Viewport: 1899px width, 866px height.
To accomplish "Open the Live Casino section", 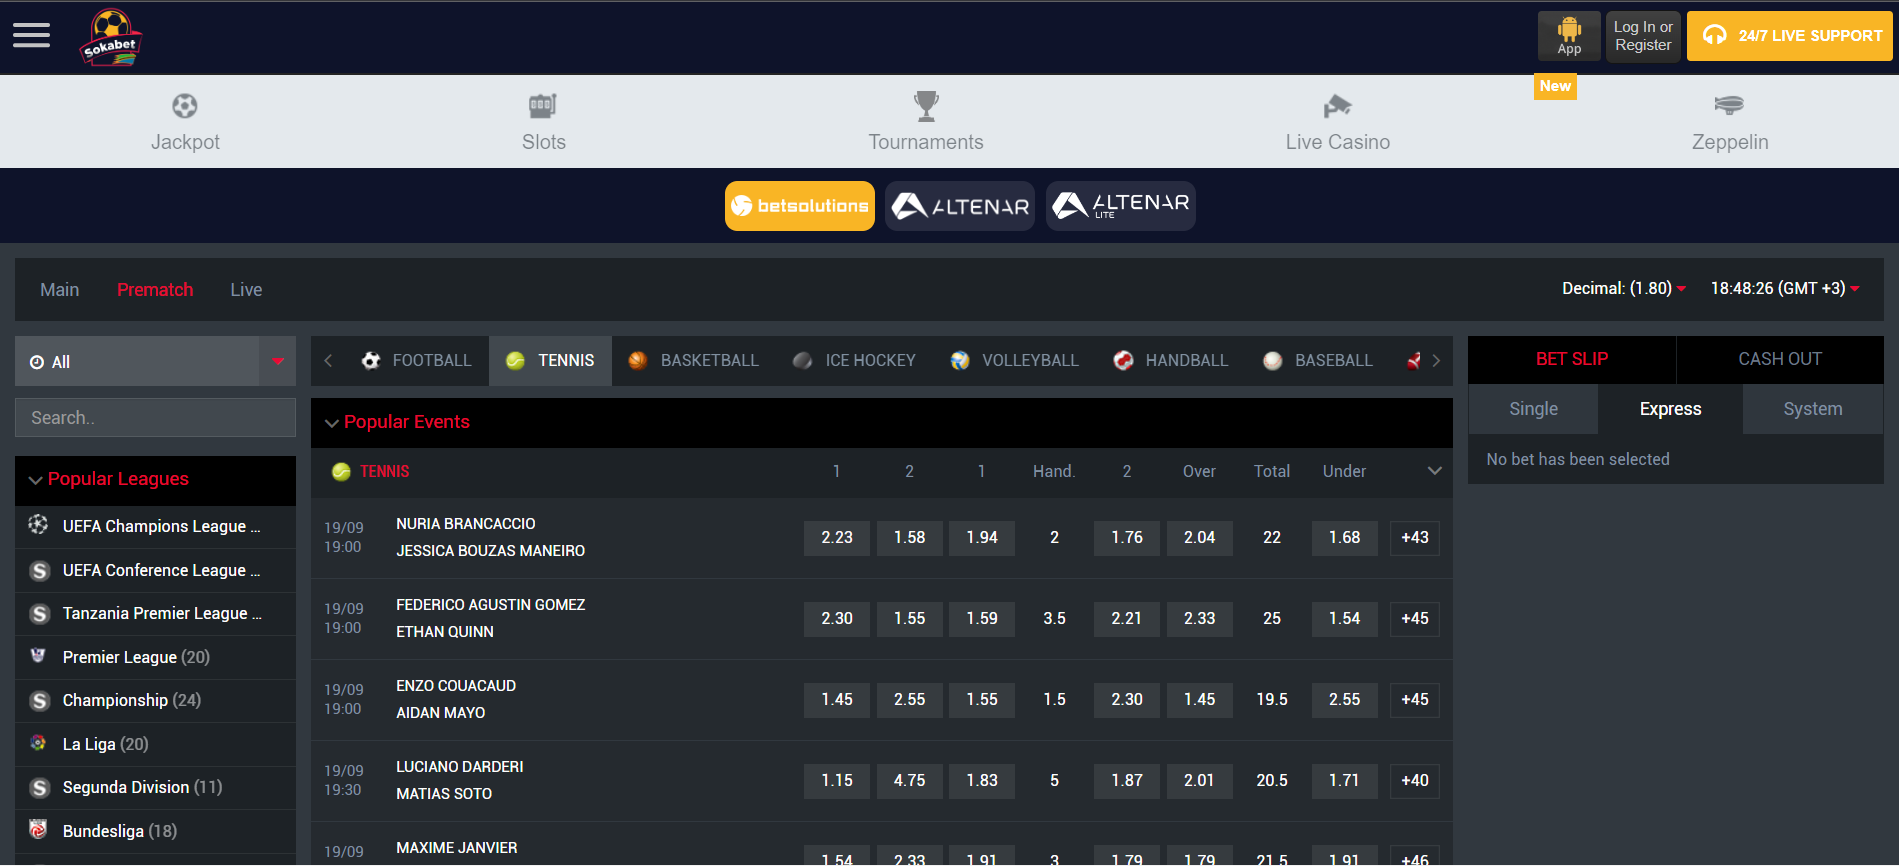I will tap(1338, 122).
